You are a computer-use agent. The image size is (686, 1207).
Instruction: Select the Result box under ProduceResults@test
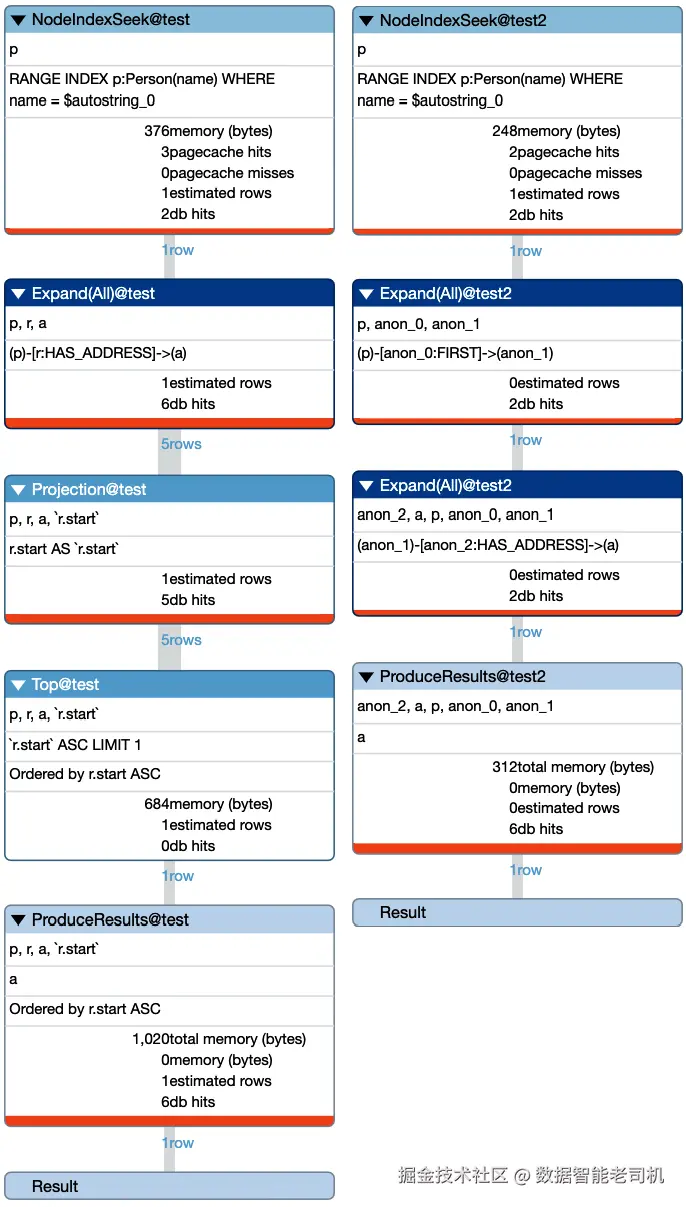point(169,1186)
